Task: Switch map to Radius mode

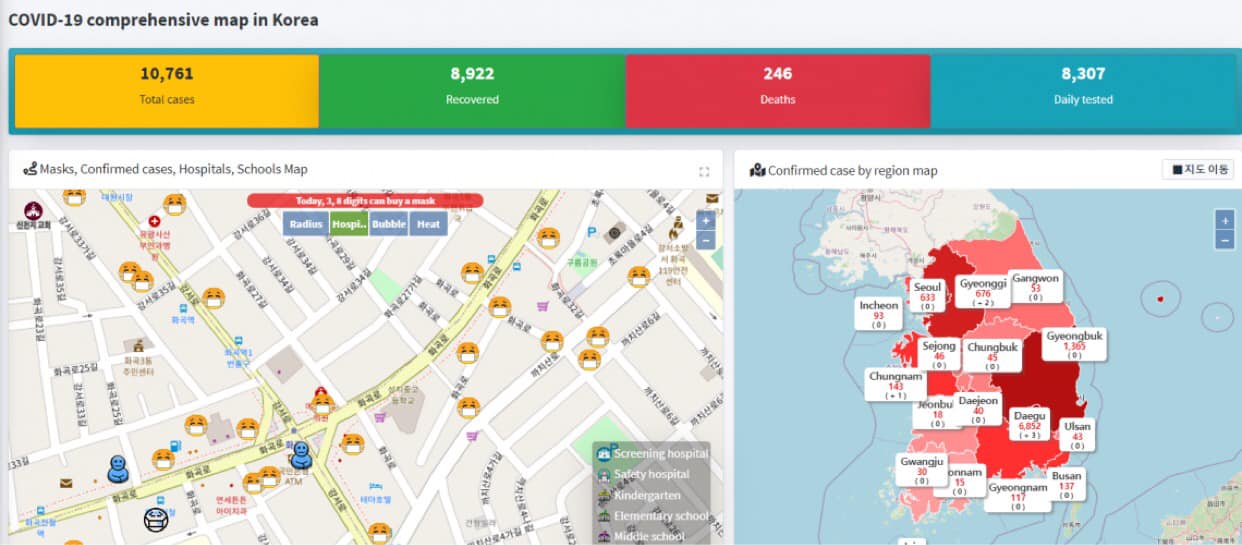Action: pyautogui.click(x=305, y=224)
